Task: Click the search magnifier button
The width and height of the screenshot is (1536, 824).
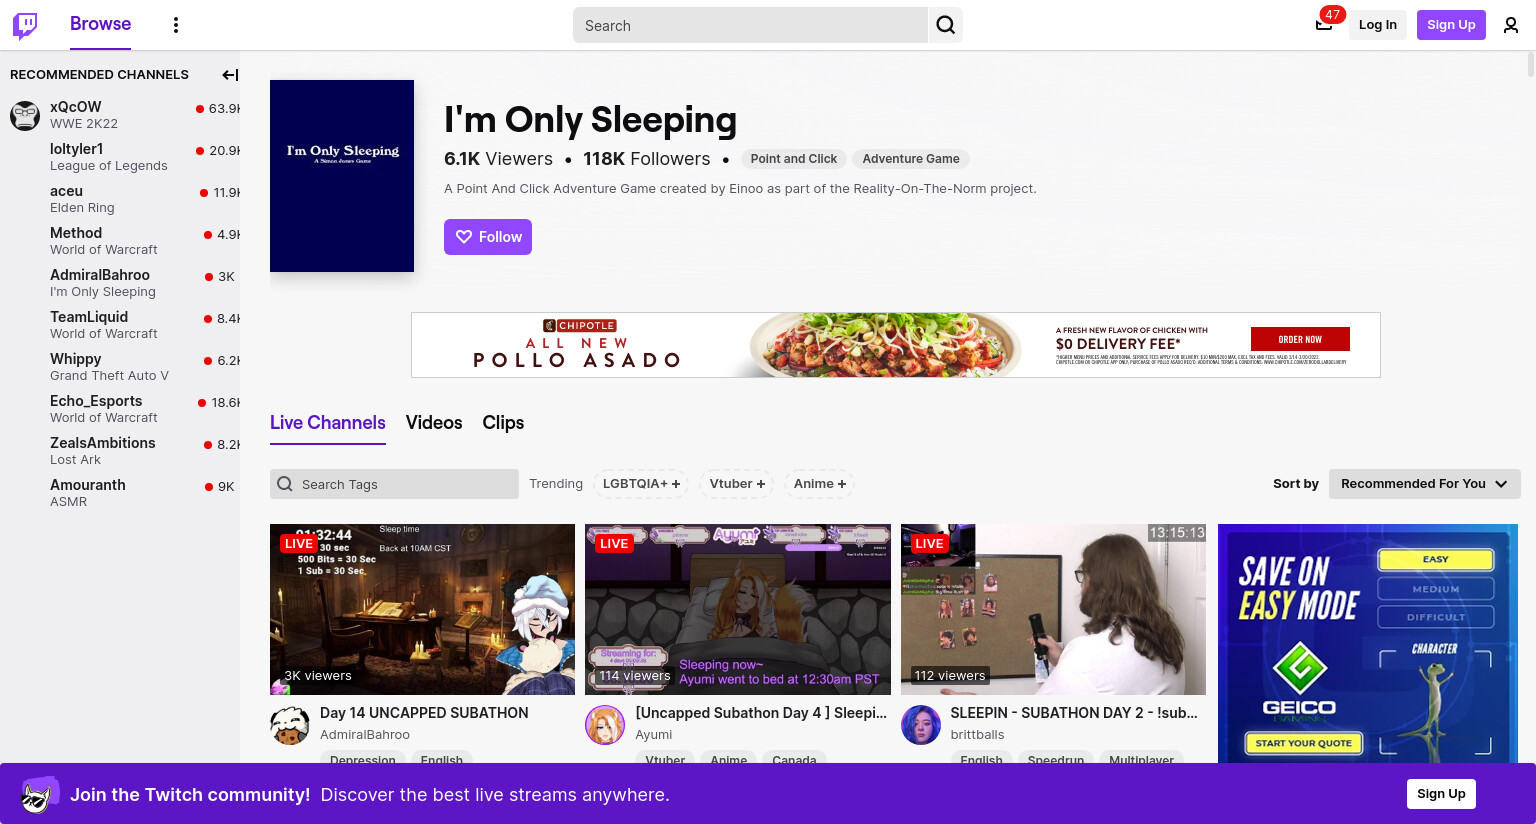Action: (x=945, y=25)
